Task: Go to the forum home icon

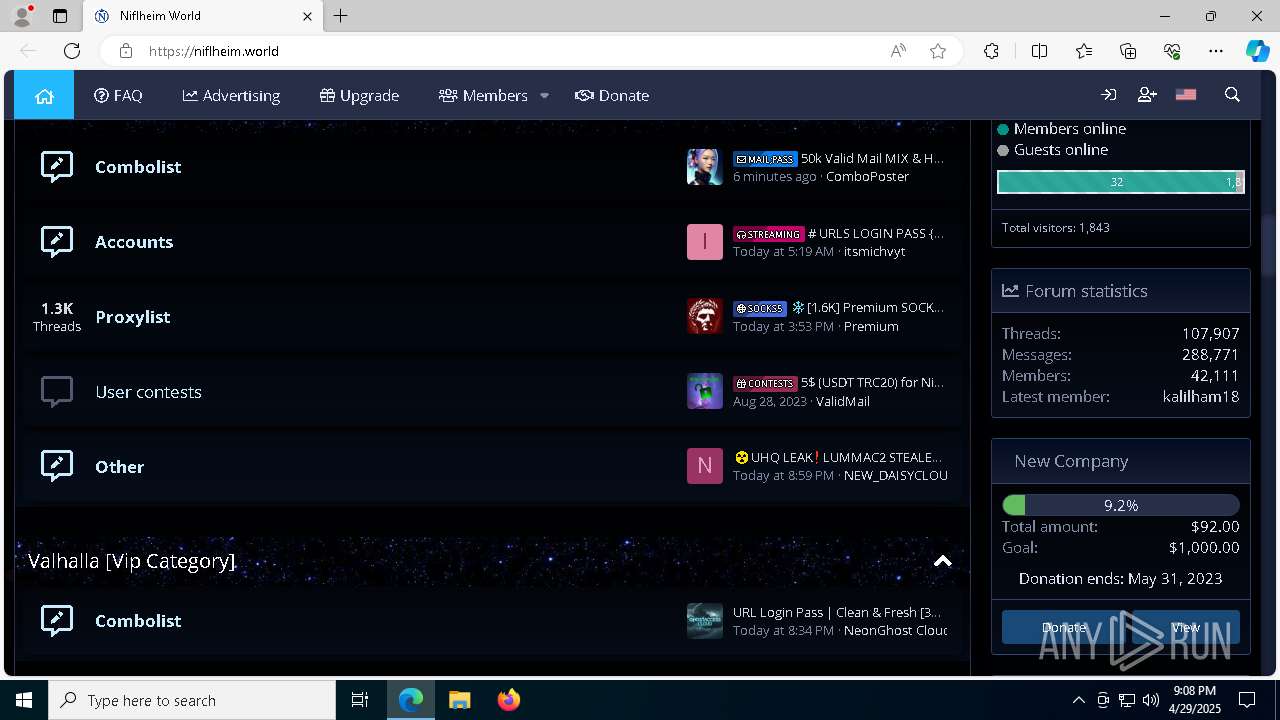Action: tap(44, 95)
